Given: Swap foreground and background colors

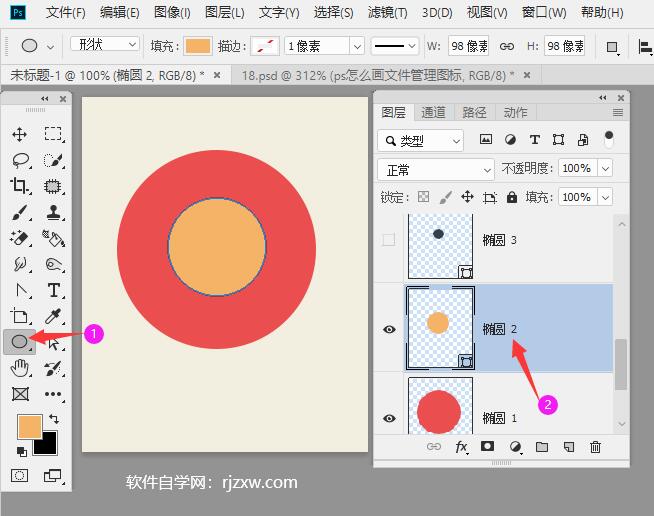Looking at the screenshot, I should pos(53,418).
